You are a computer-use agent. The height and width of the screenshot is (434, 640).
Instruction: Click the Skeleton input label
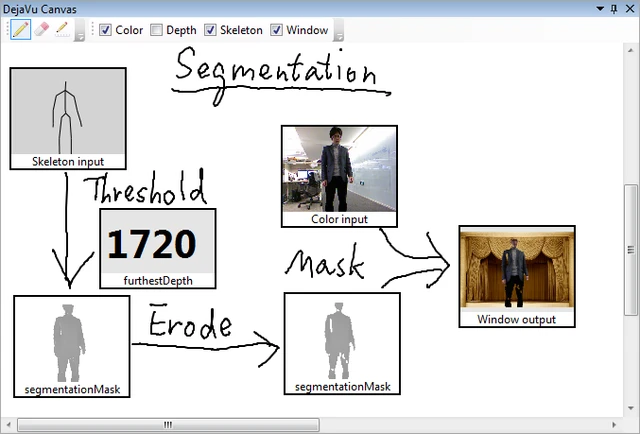pos(68,162)
